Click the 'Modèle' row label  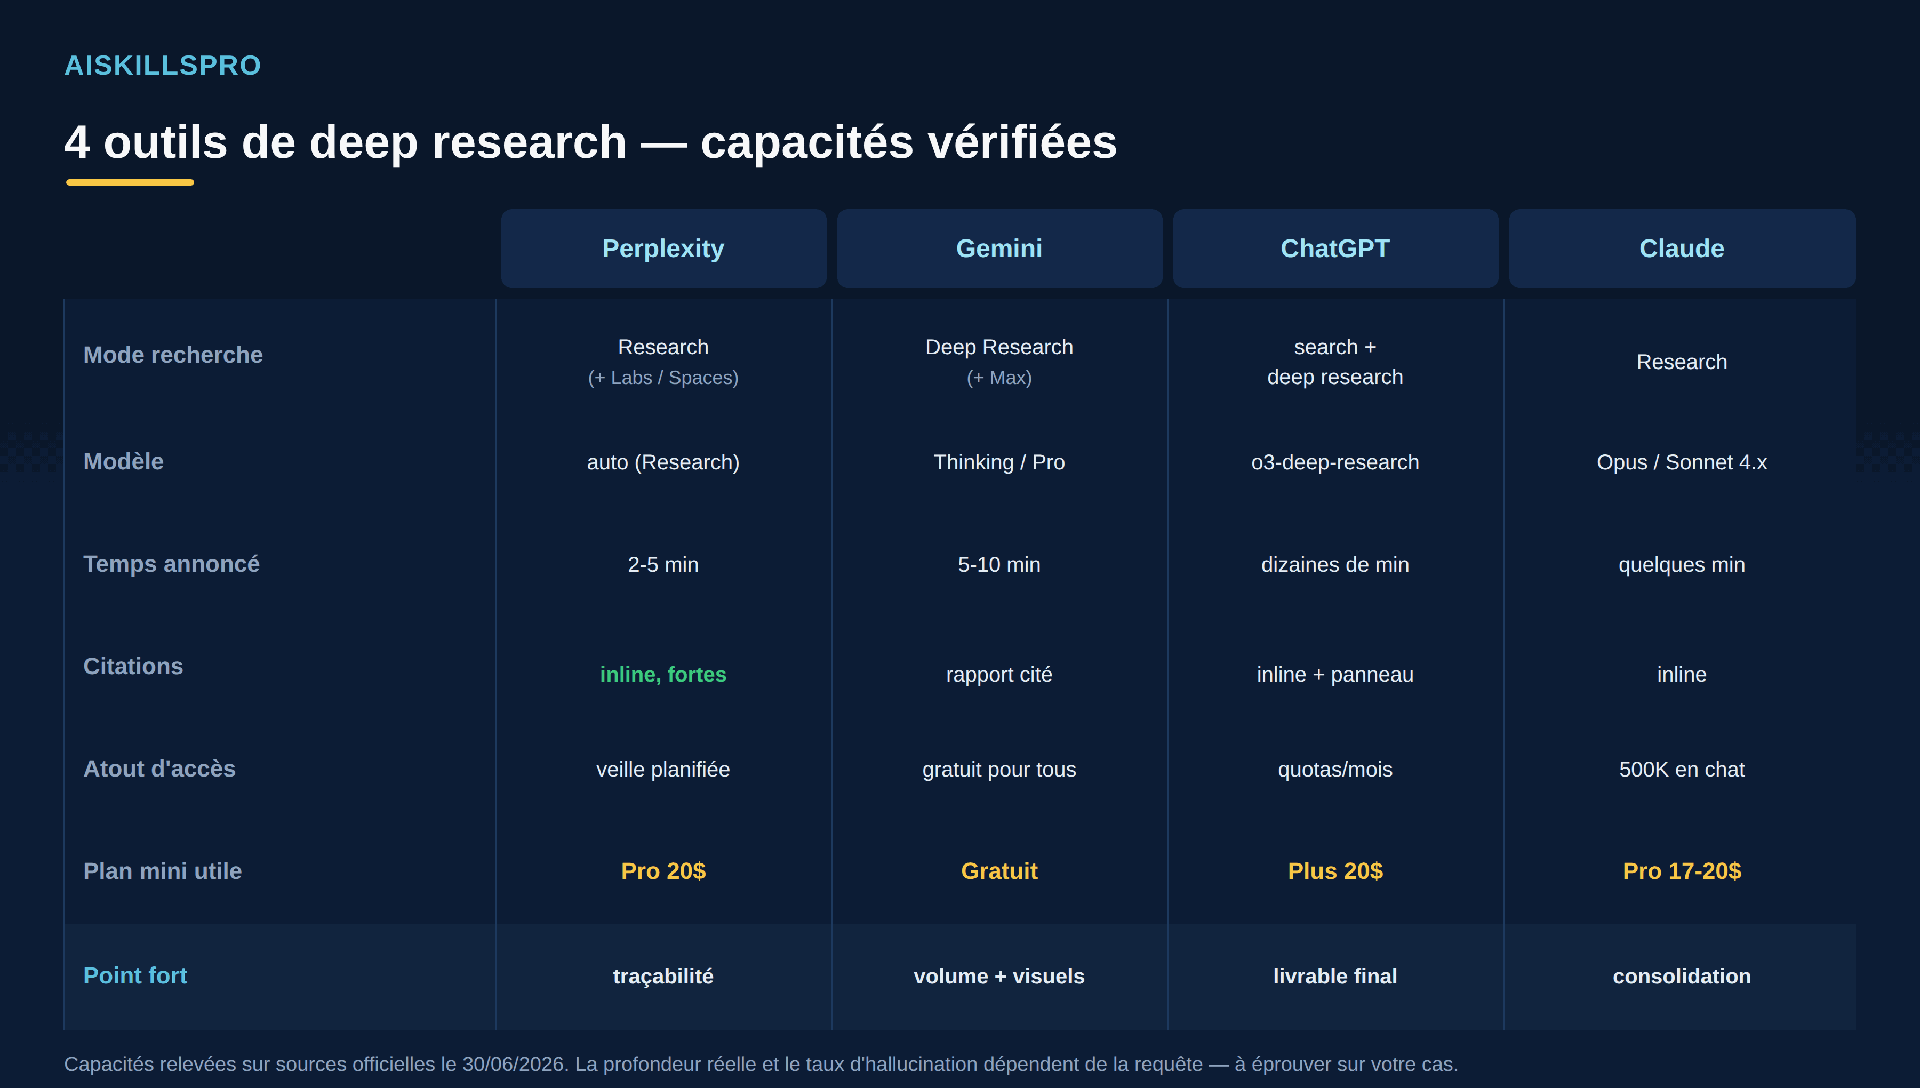123,461
